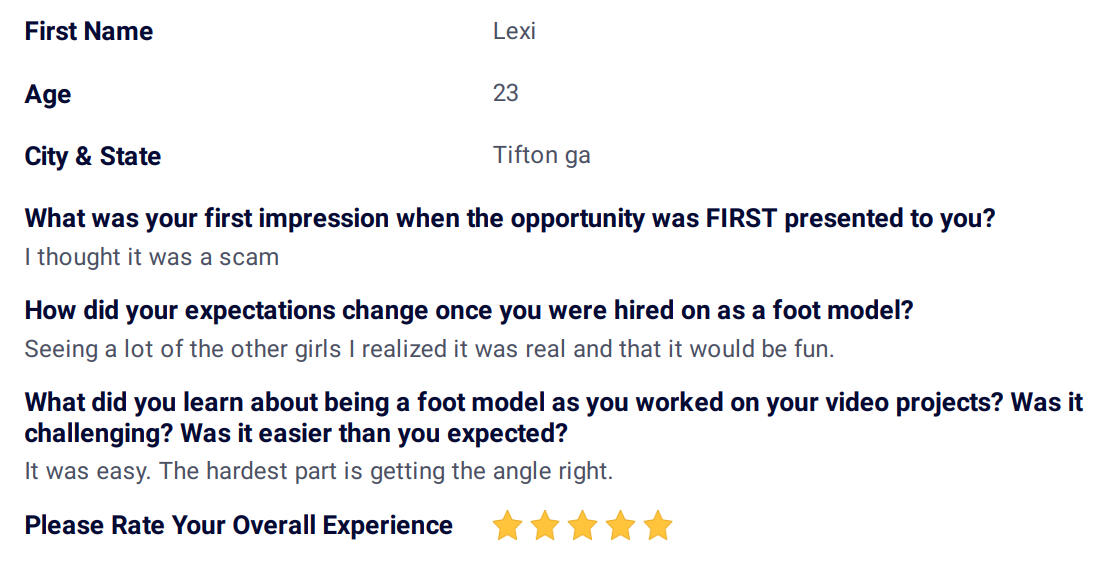
Task: Select the third rating star
Action: (582, 525)
